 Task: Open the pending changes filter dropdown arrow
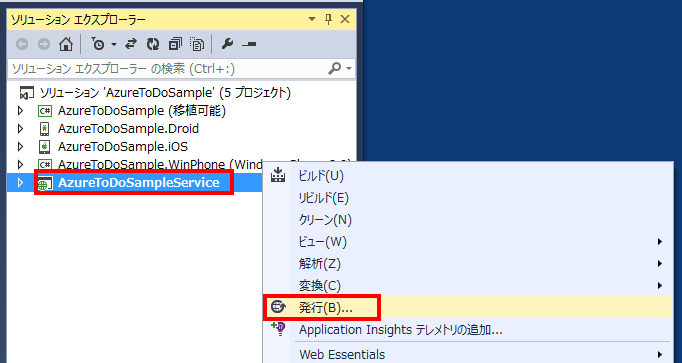(114, 44)
